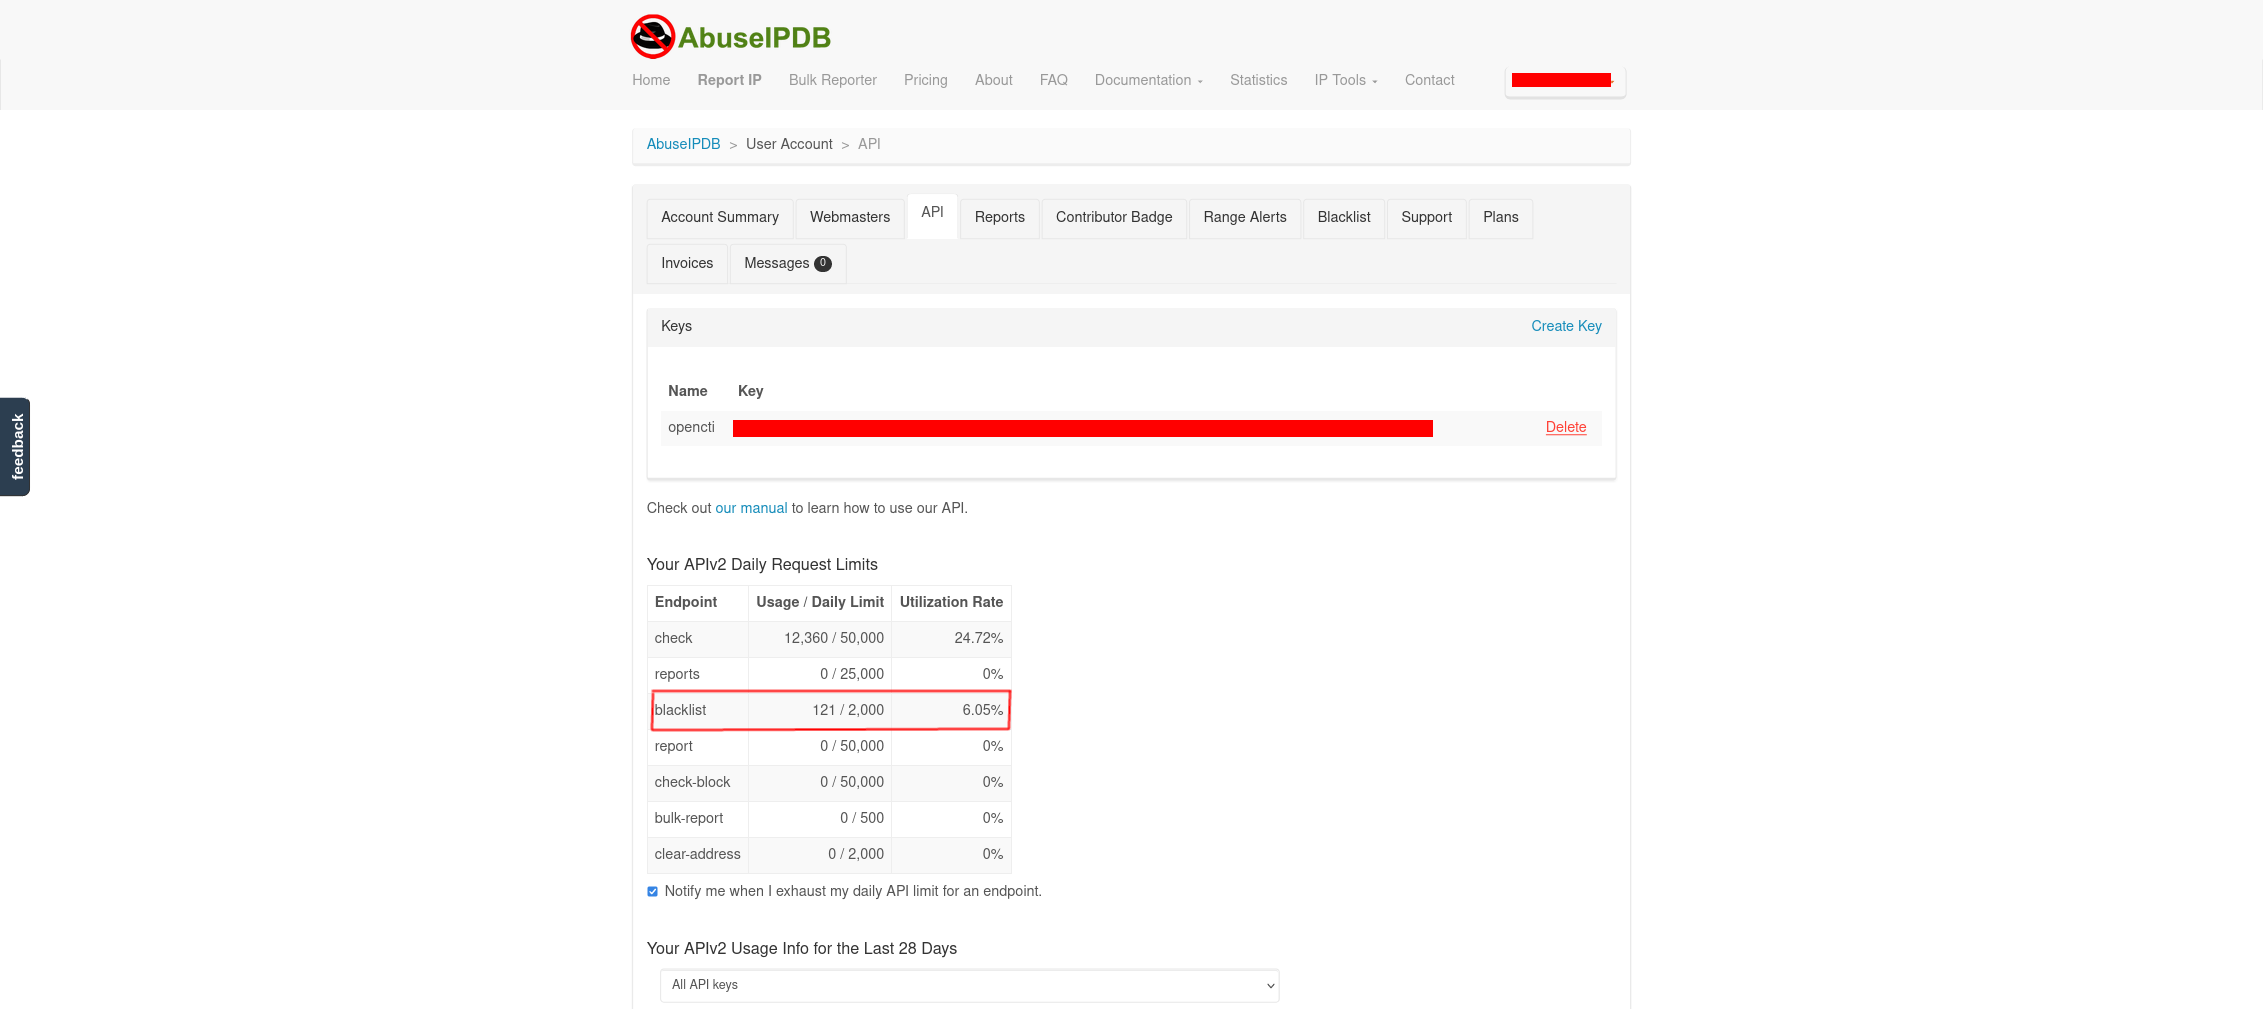View the Pricing page
This screenshot has height=1009, width=2263.
(925, 80)
